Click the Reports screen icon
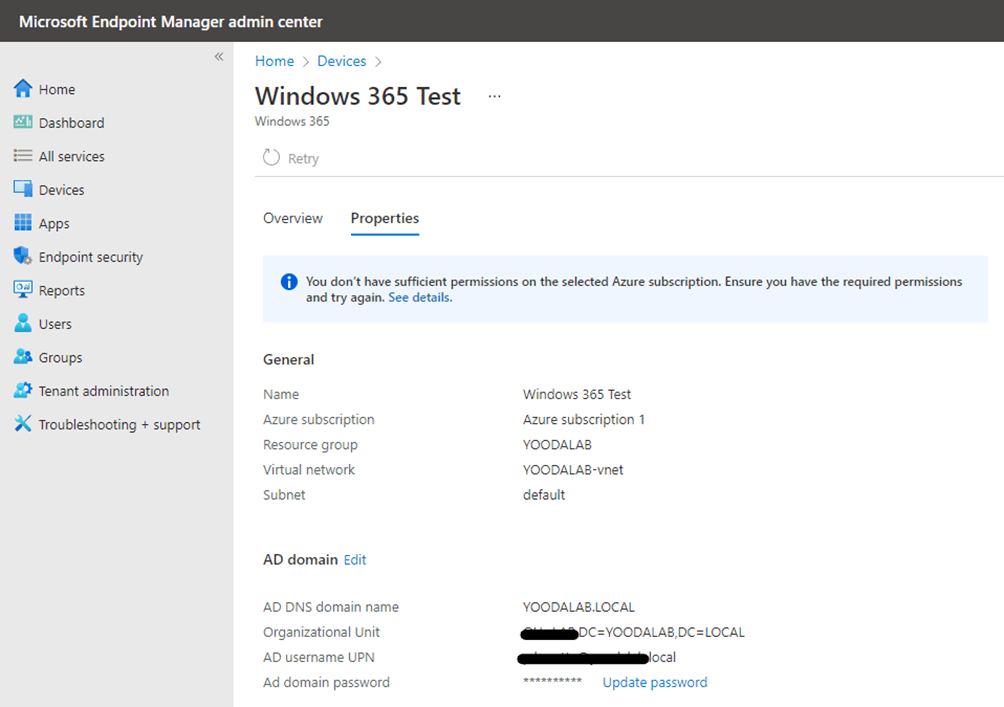Screen dimensions: 1004x707 coord(23,289)
